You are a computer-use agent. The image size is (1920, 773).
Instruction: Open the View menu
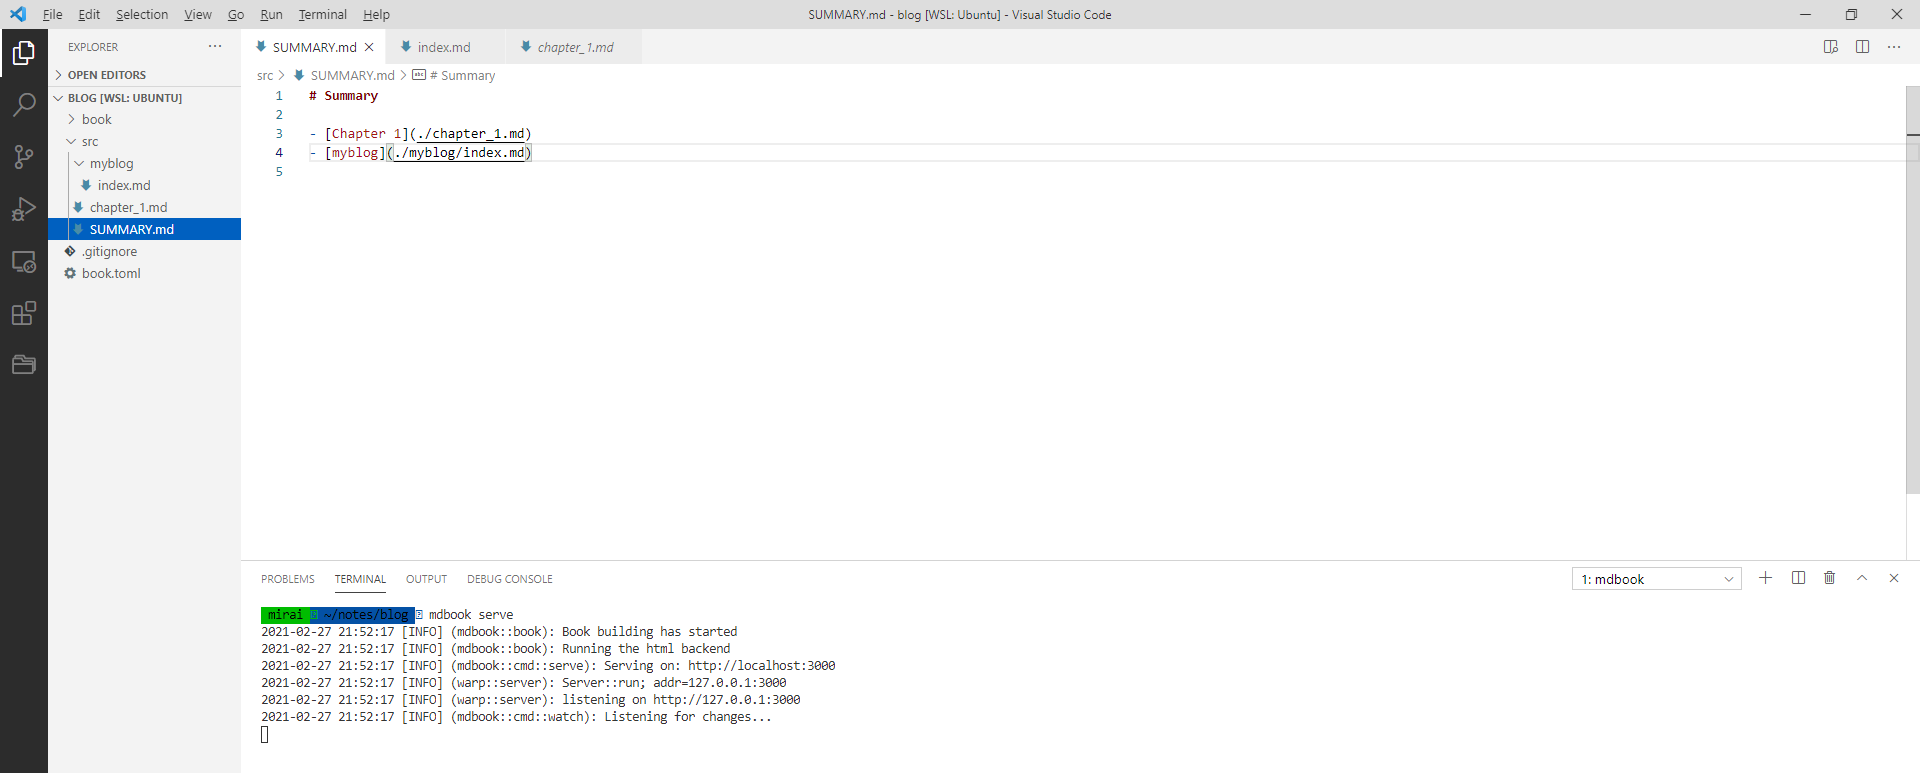(198, 15)
